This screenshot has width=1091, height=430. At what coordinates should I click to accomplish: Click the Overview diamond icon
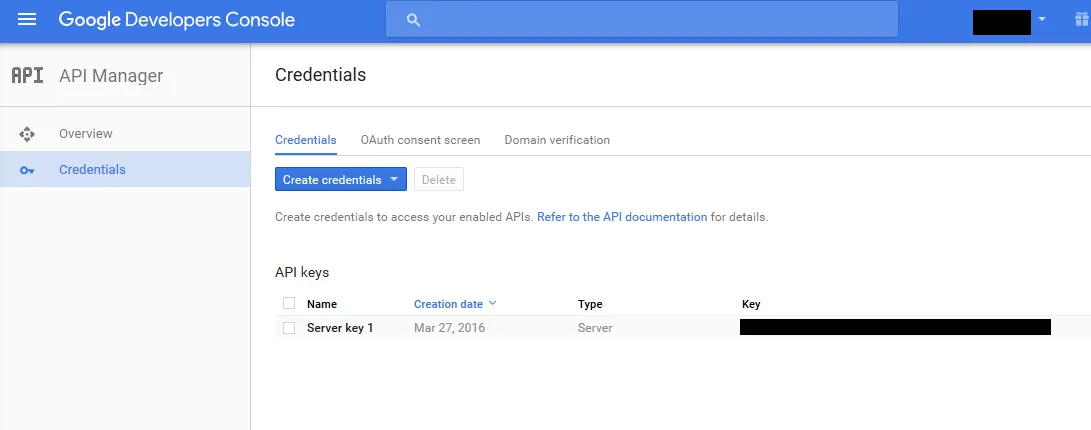(26, 134)
